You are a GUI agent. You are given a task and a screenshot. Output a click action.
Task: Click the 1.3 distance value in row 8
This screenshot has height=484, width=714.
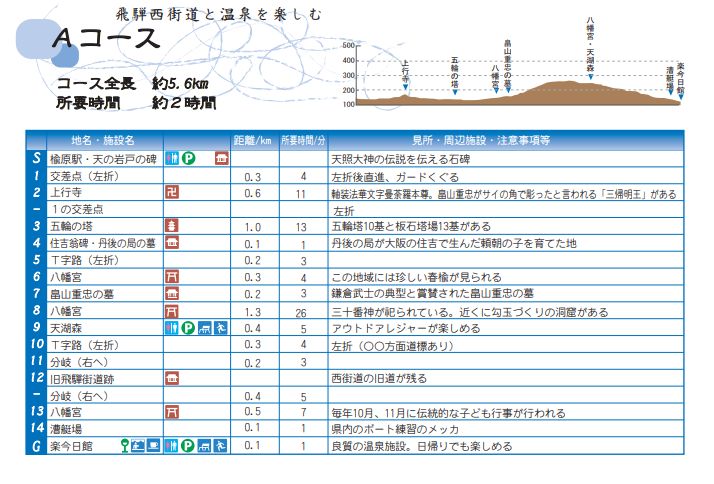(253, 312)
